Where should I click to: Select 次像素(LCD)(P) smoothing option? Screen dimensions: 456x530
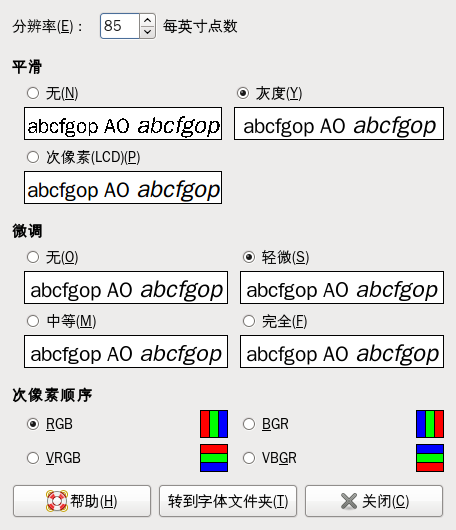[x=33, y=157]
